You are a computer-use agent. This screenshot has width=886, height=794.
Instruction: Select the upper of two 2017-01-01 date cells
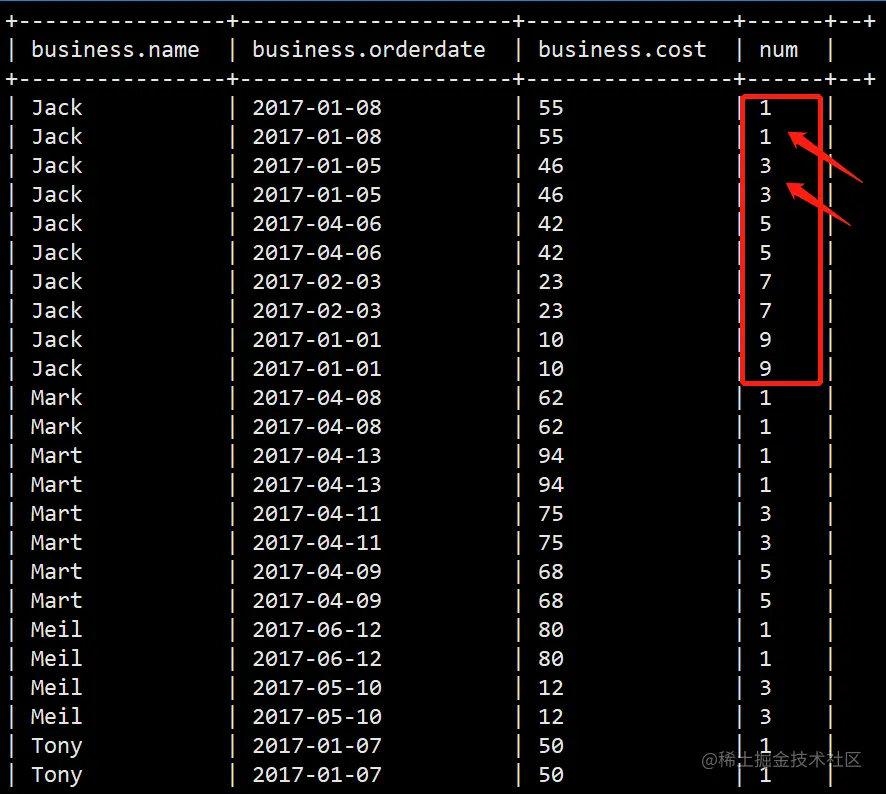pyautogui.click(x=316, y=340)
